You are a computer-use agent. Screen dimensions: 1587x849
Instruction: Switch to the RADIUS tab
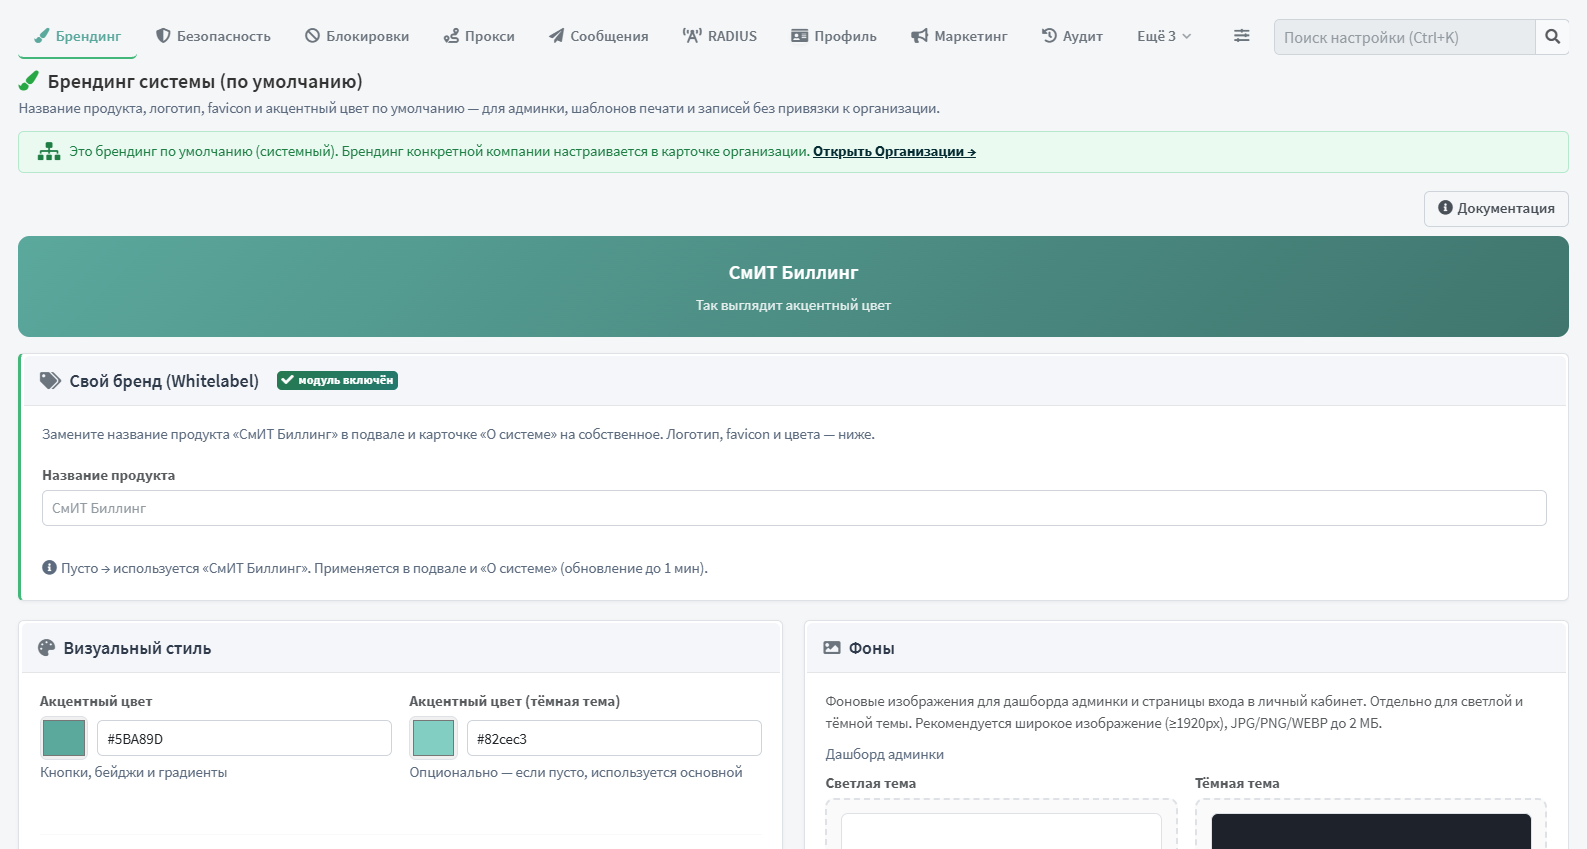click(x=720, y=36)
